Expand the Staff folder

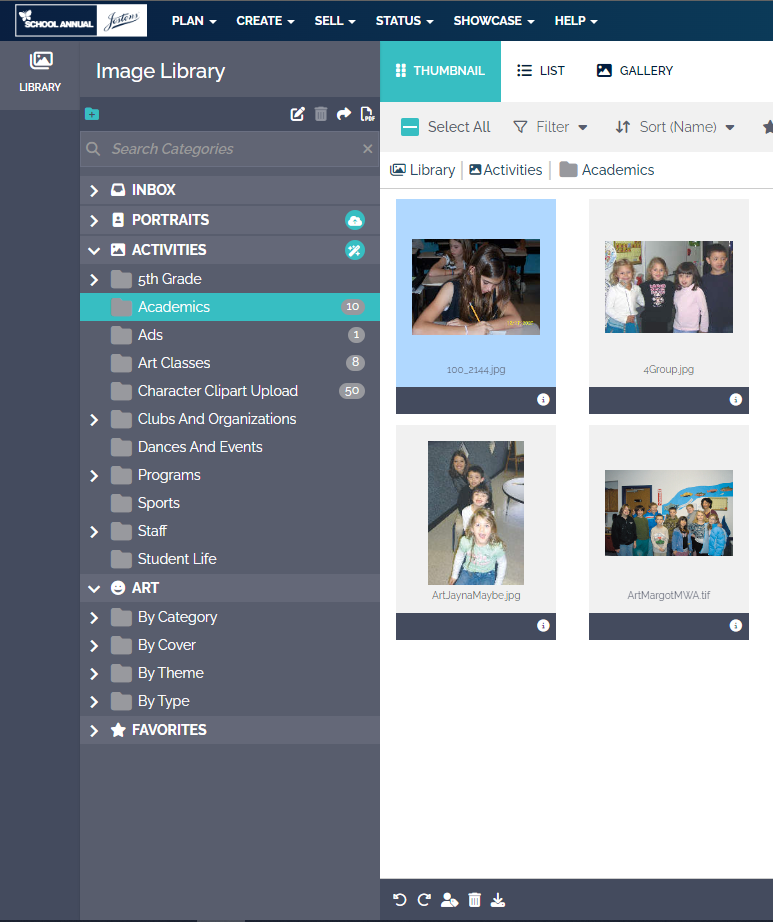(94, 532)
